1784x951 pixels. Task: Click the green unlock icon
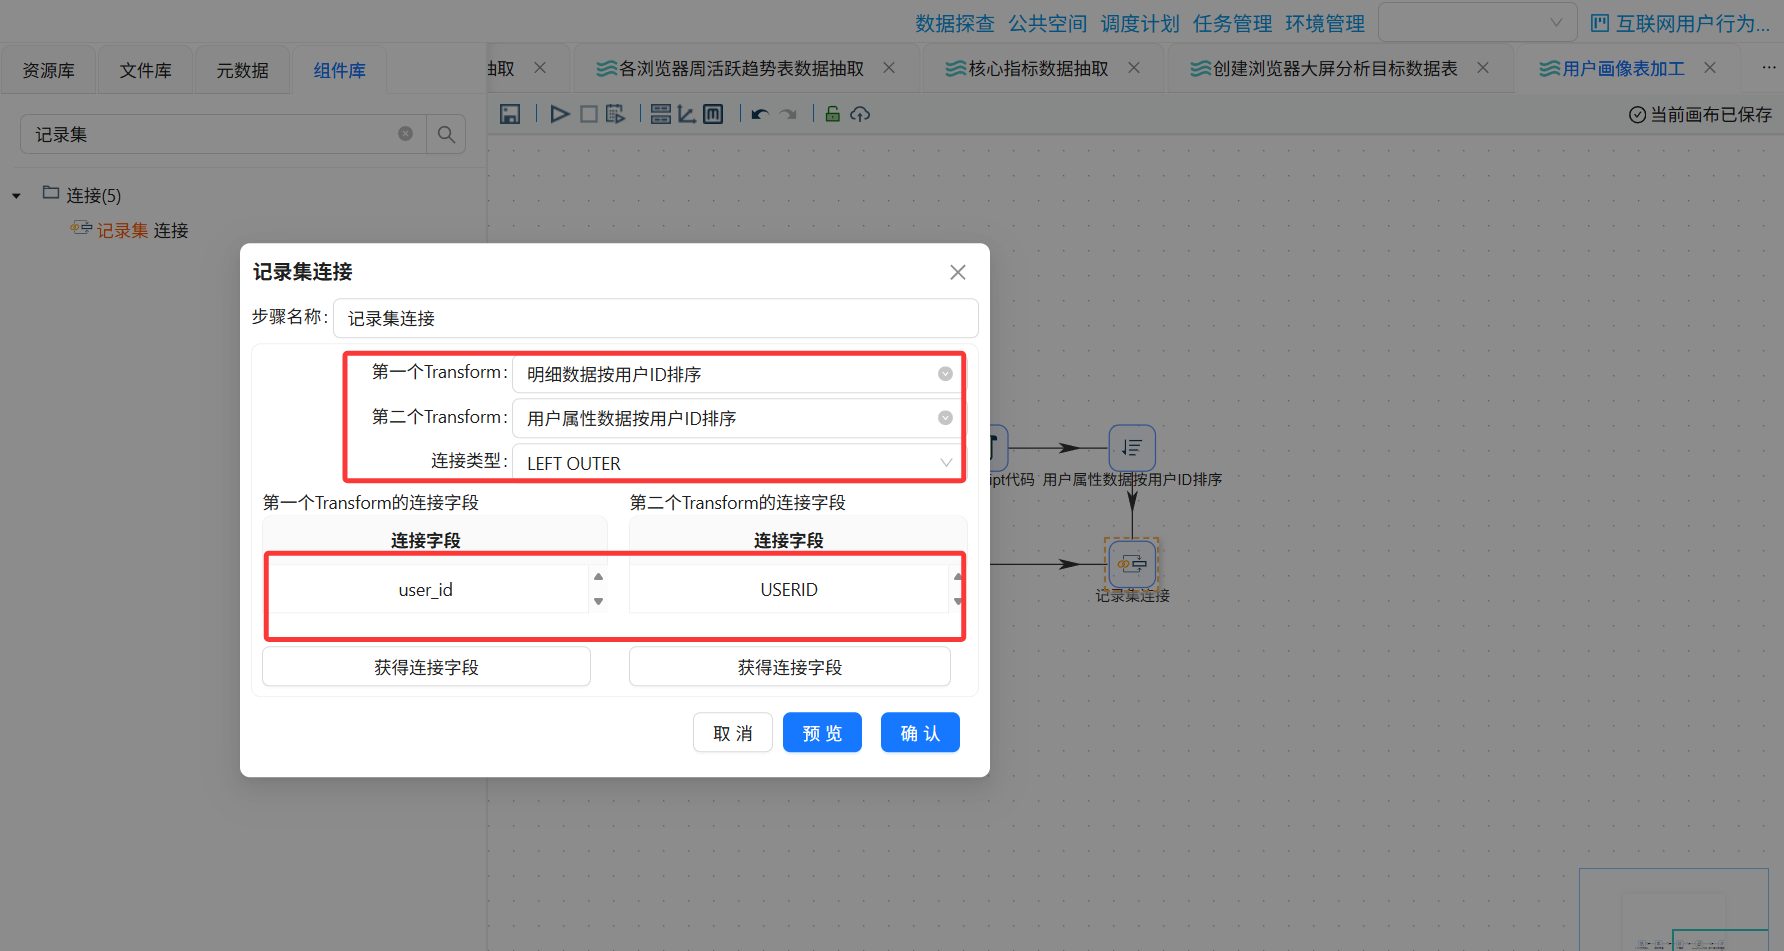[832, 114]
